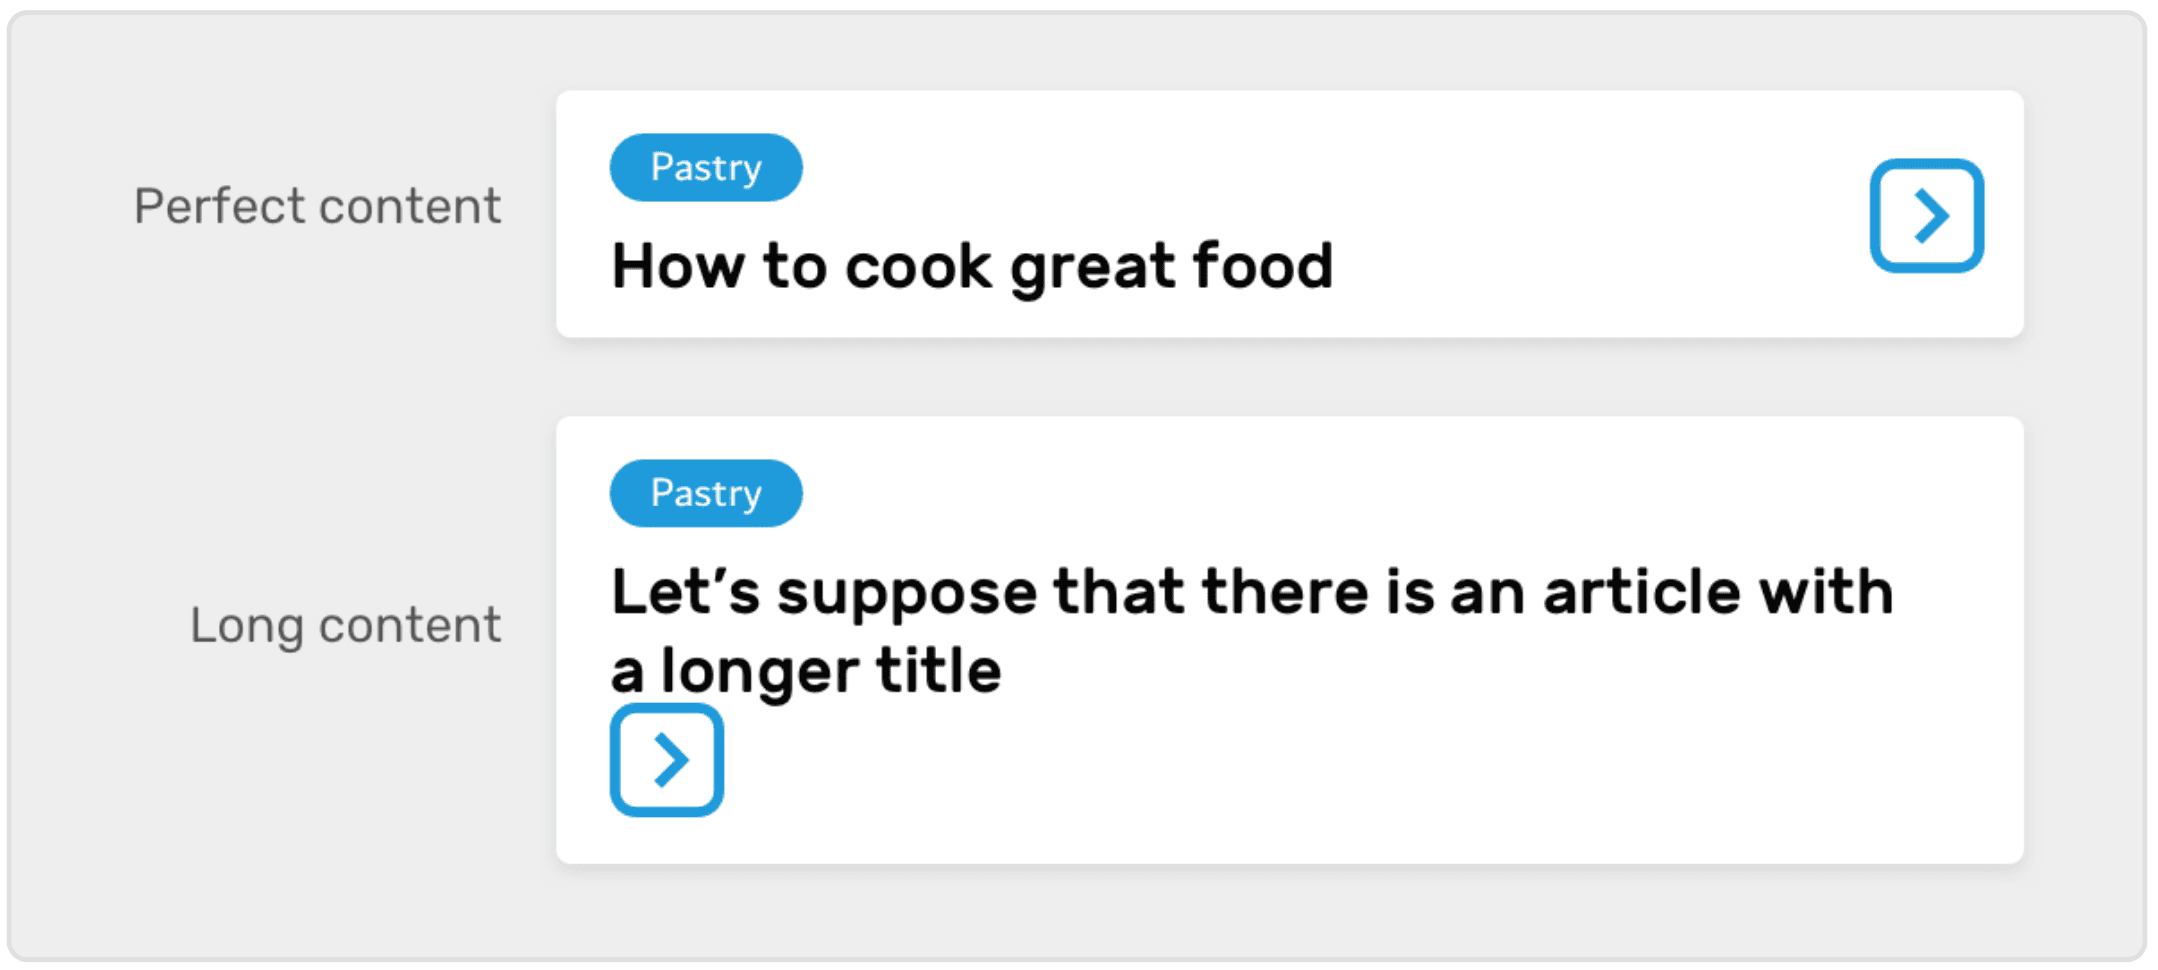Click the 'How to cook great food' title
The height and width of the screenshot is (970, 2158).
pos(972,266)
